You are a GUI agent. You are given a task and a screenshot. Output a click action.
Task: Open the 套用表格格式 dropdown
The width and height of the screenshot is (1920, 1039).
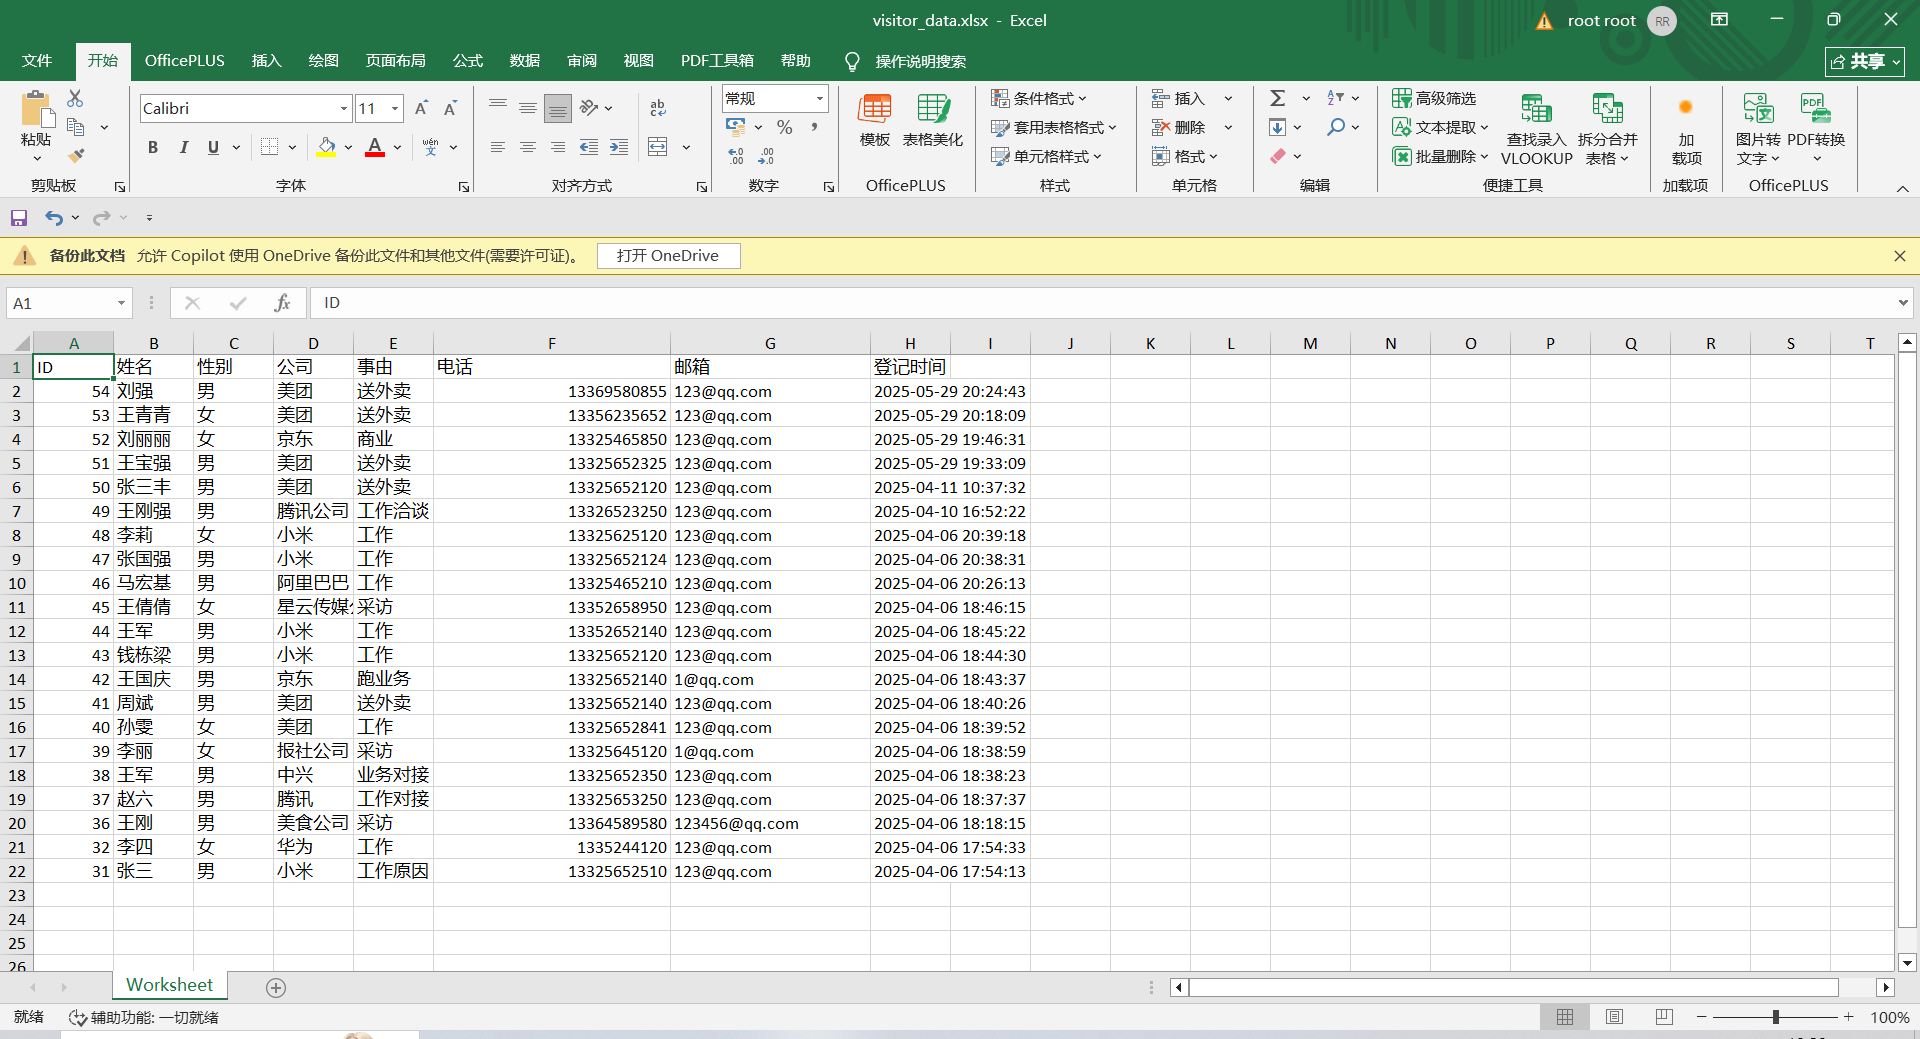(1054, 127)
